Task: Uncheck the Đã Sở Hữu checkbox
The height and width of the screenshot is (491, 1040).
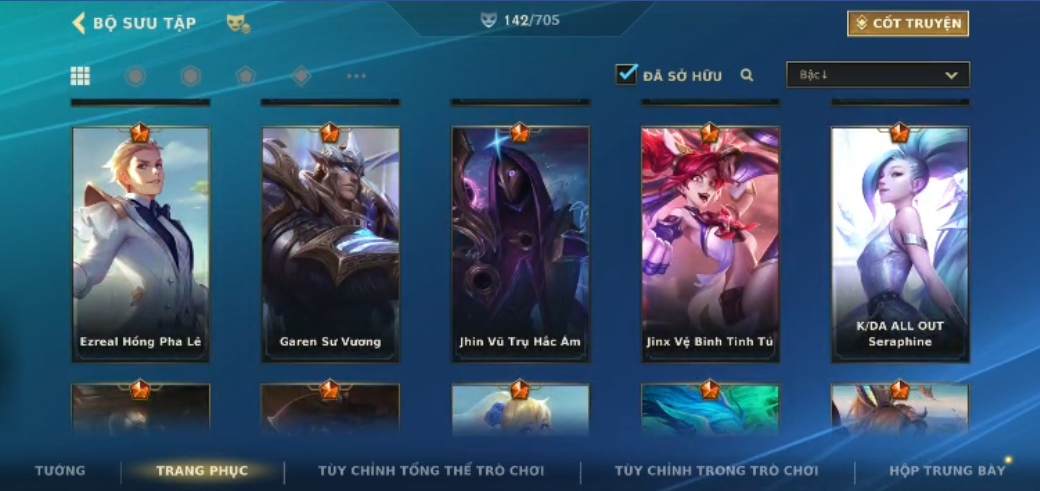Action: (626, 74)
